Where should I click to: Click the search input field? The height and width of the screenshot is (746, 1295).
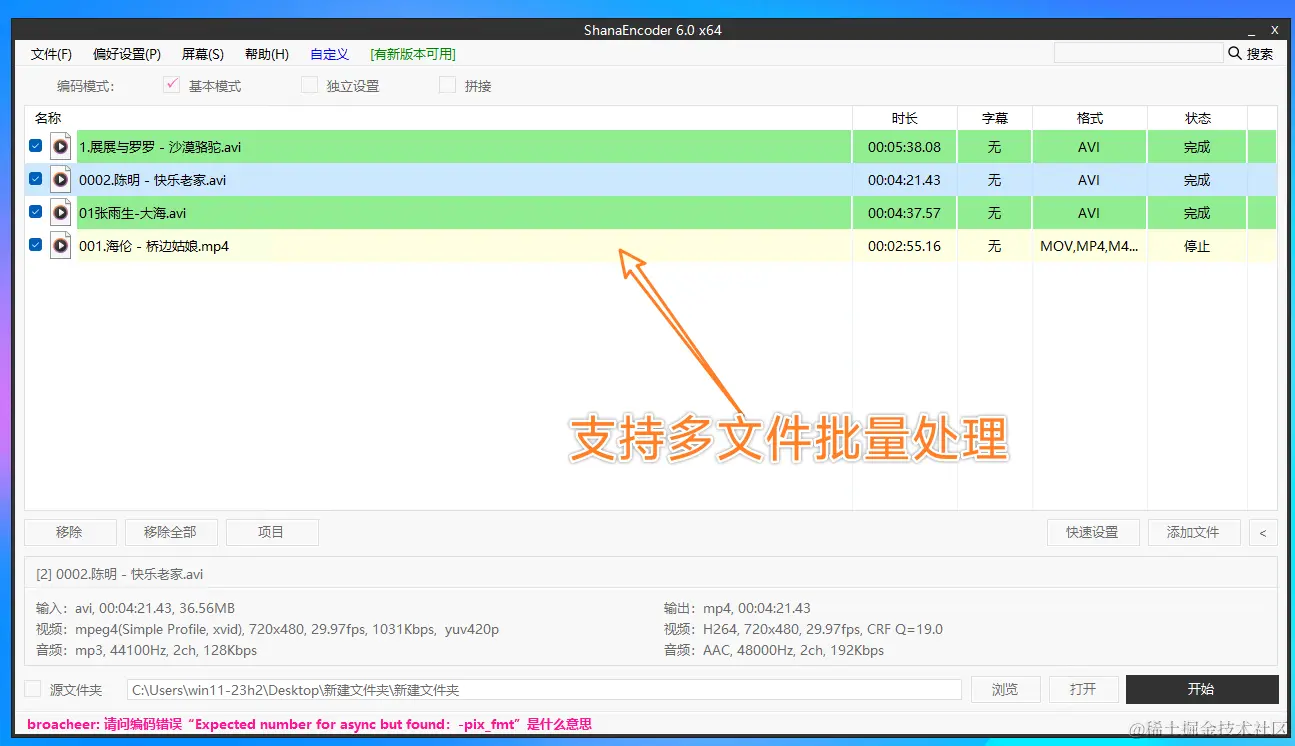coord(1139,53)
